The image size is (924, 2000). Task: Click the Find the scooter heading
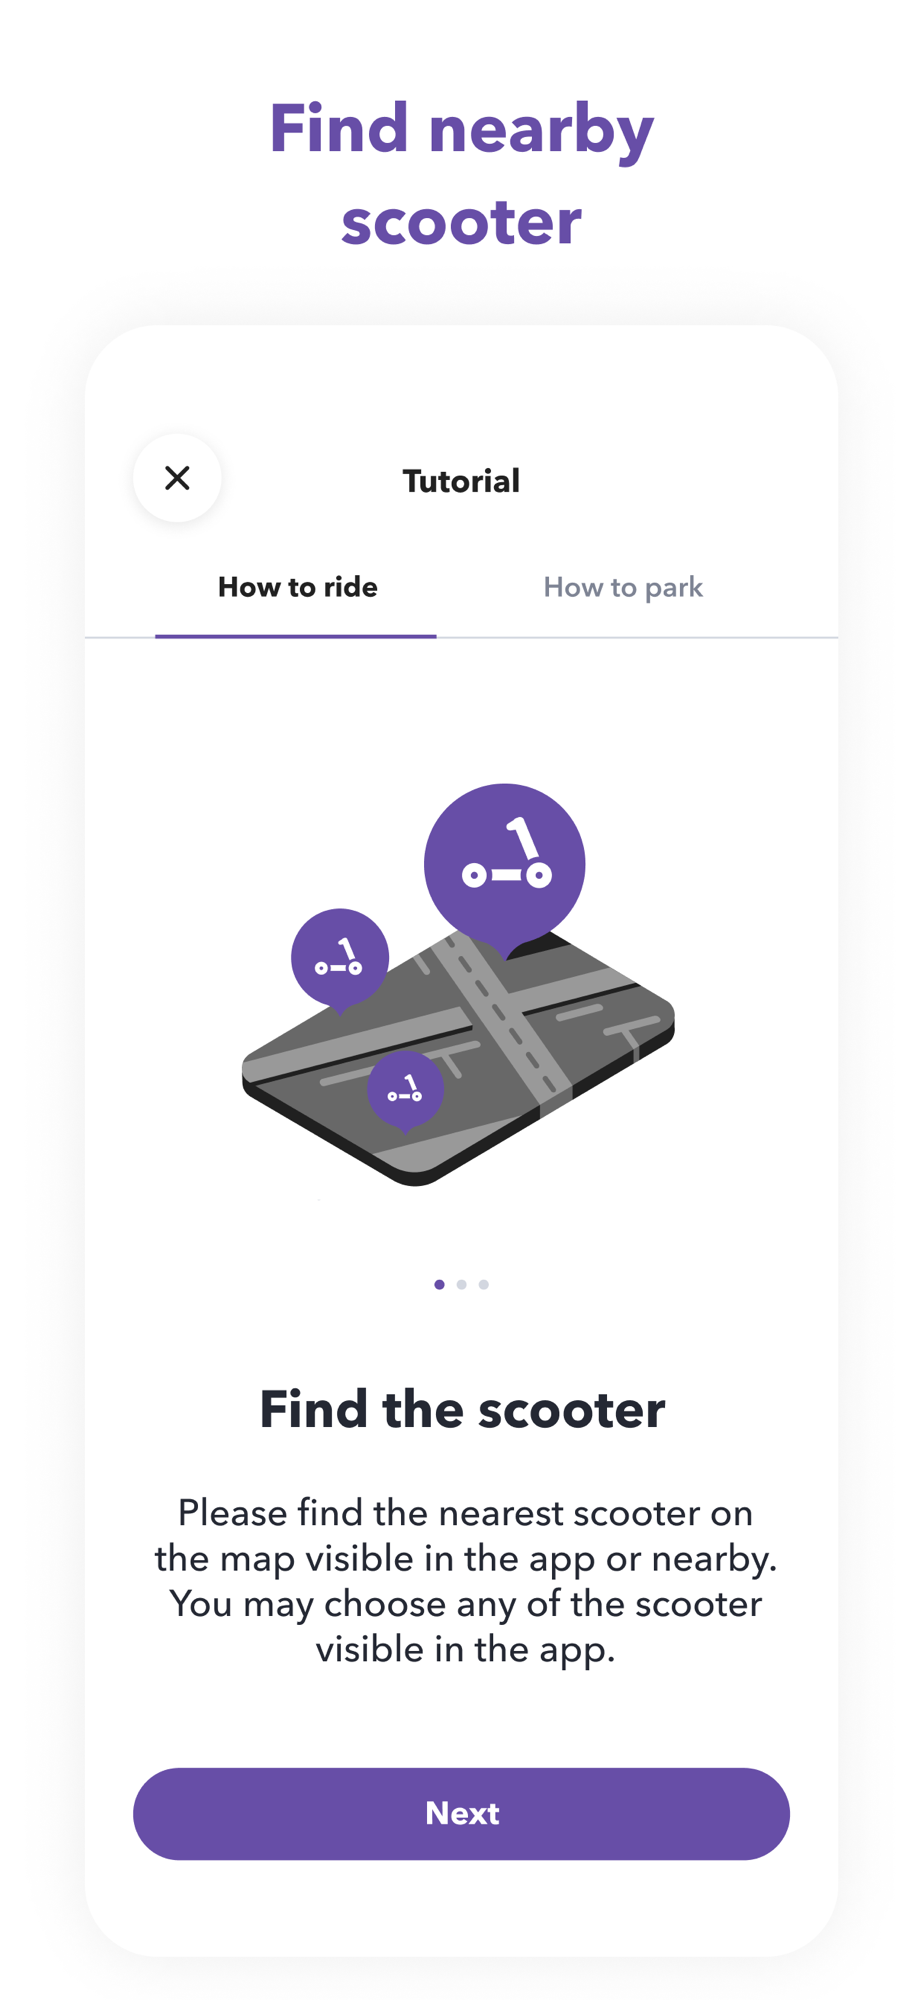click(462, 1409)
